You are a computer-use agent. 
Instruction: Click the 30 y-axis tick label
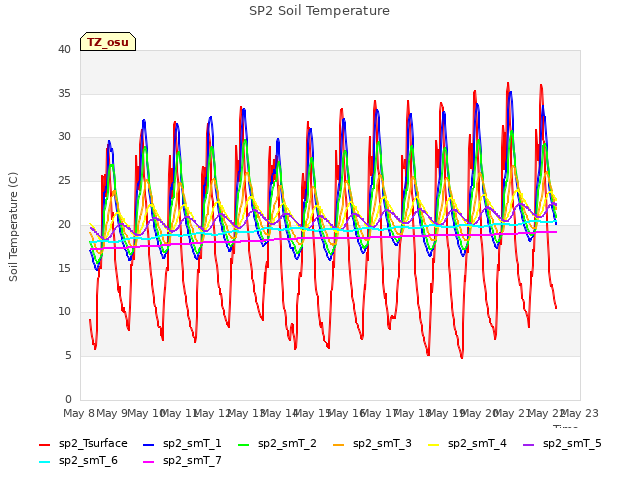pos(64,137)
